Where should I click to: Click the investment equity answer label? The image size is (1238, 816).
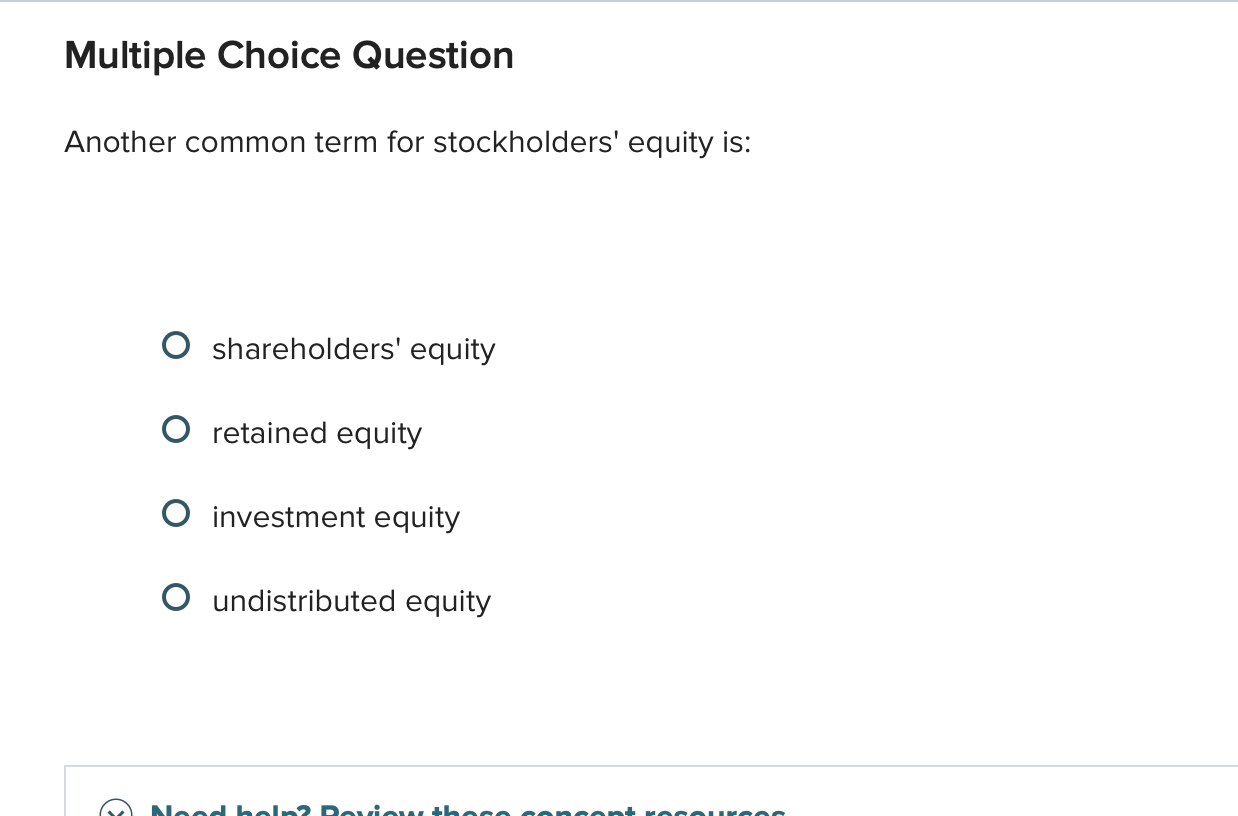336,516
